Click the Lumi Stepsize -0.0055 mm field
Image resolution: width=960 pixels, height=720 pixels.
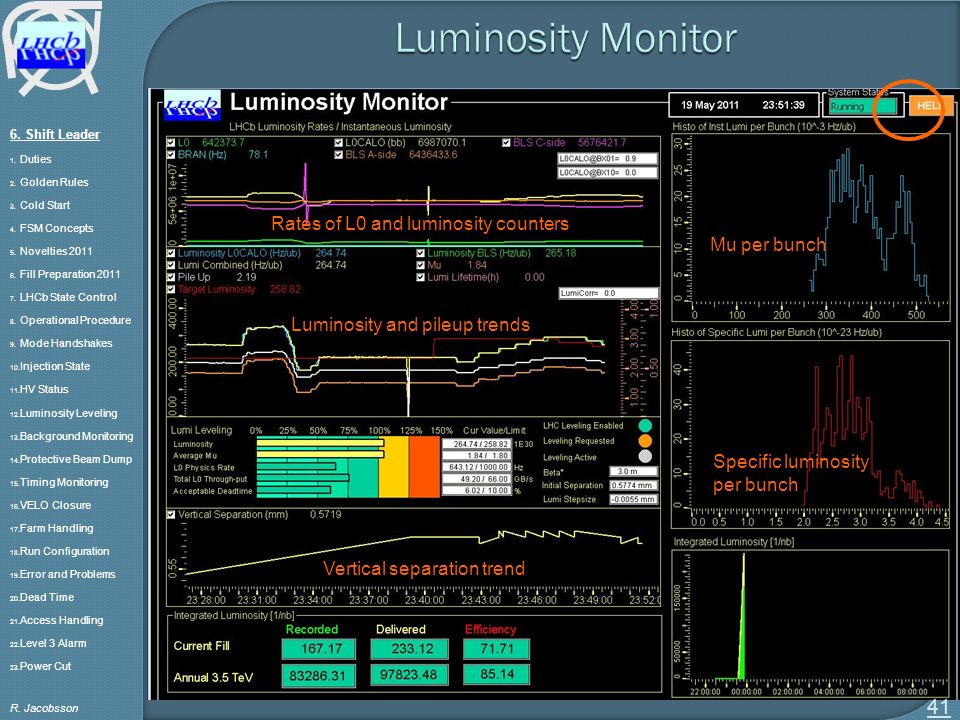tap(634, 499)
